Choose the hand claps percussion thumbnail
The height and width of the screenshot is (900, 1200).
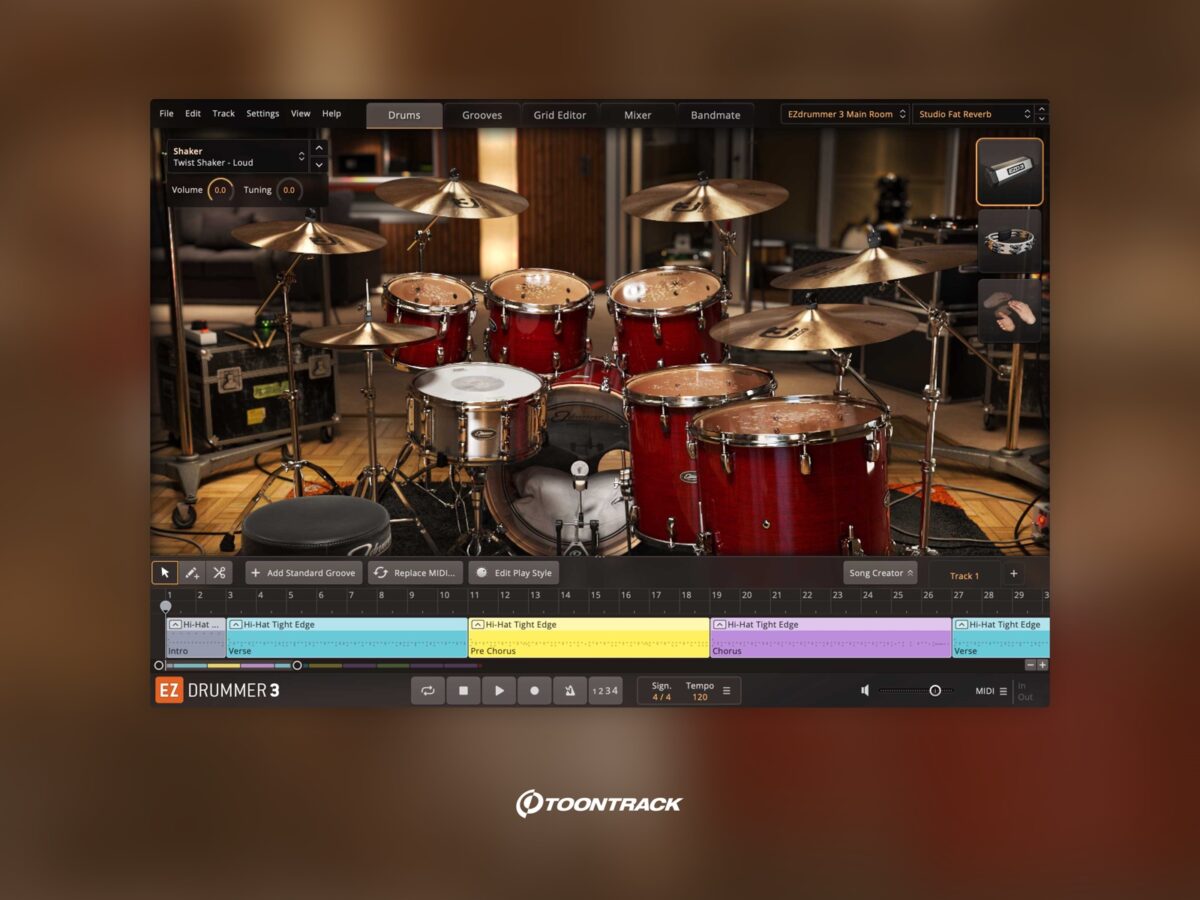(1009, 310)
